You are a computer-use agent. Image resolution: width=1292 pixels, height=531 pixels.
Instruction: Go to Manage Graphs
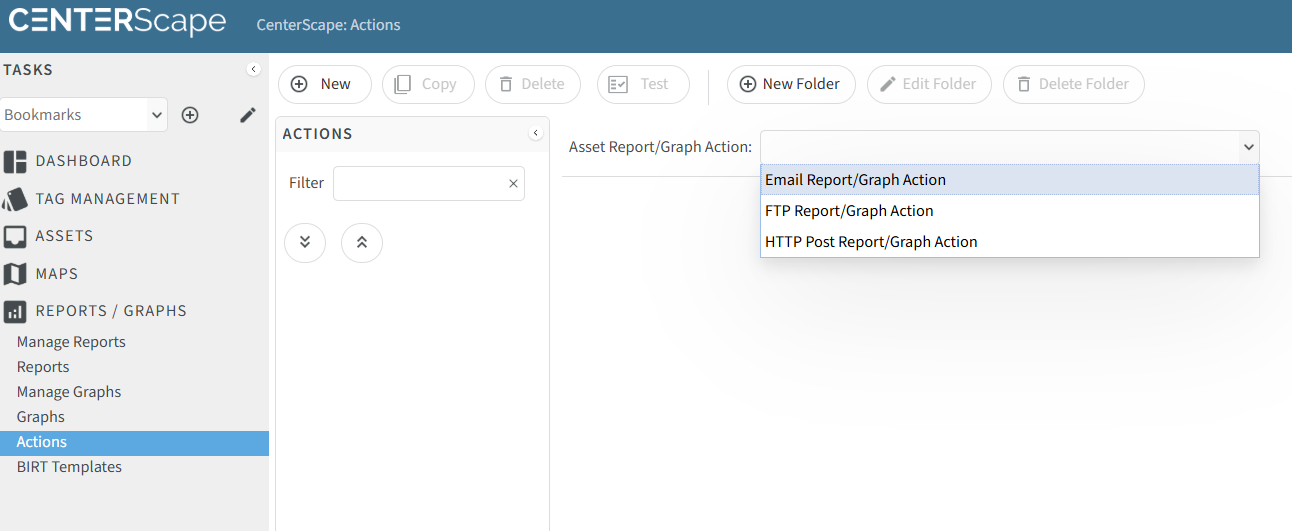pos(69,392)
